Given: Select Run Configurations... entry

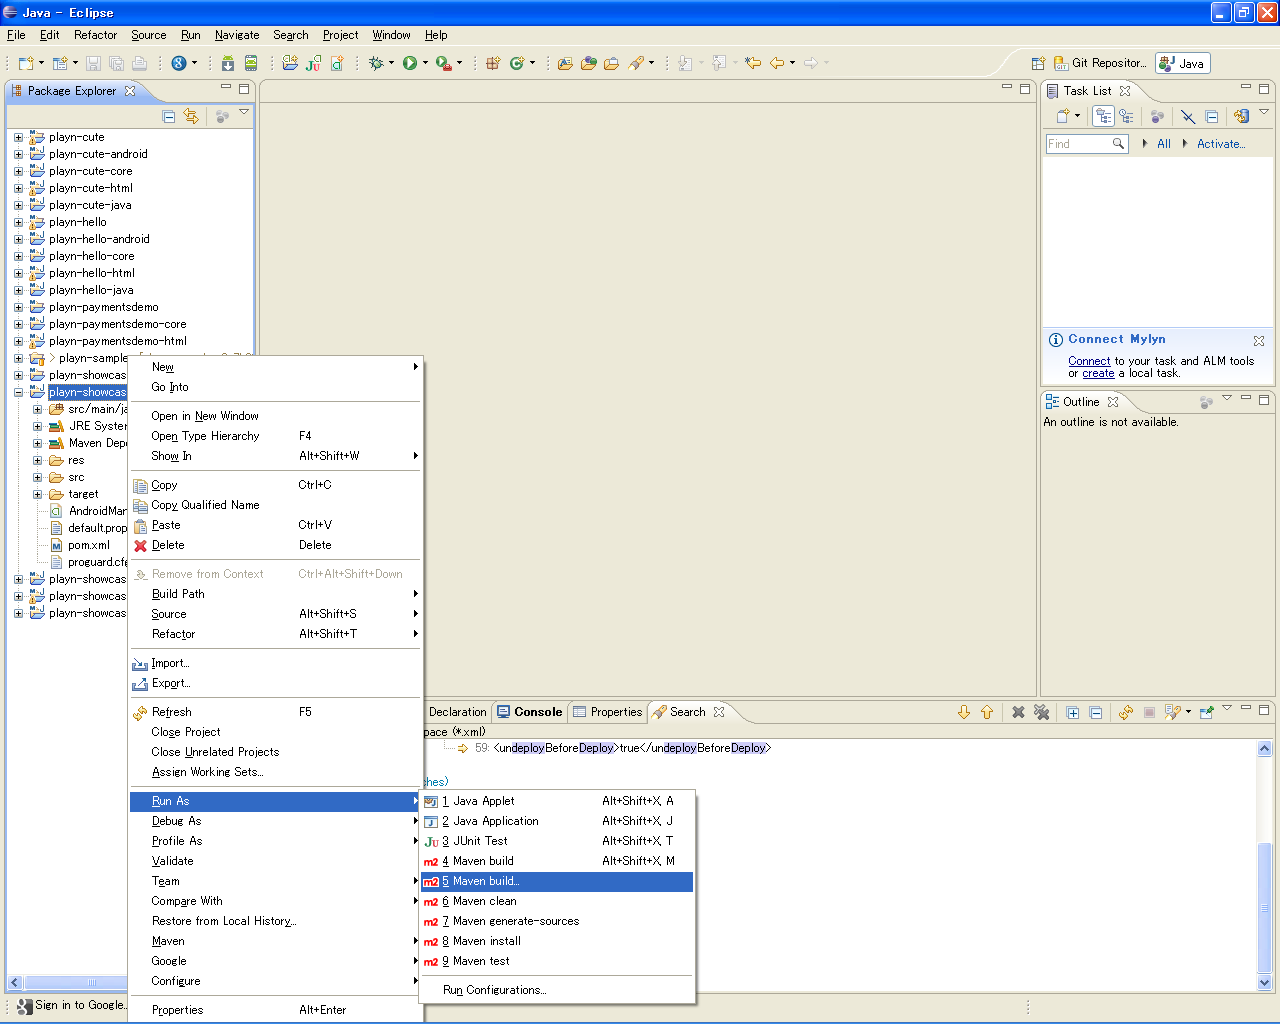Looking at the screenshot, I should coord(557,990).
